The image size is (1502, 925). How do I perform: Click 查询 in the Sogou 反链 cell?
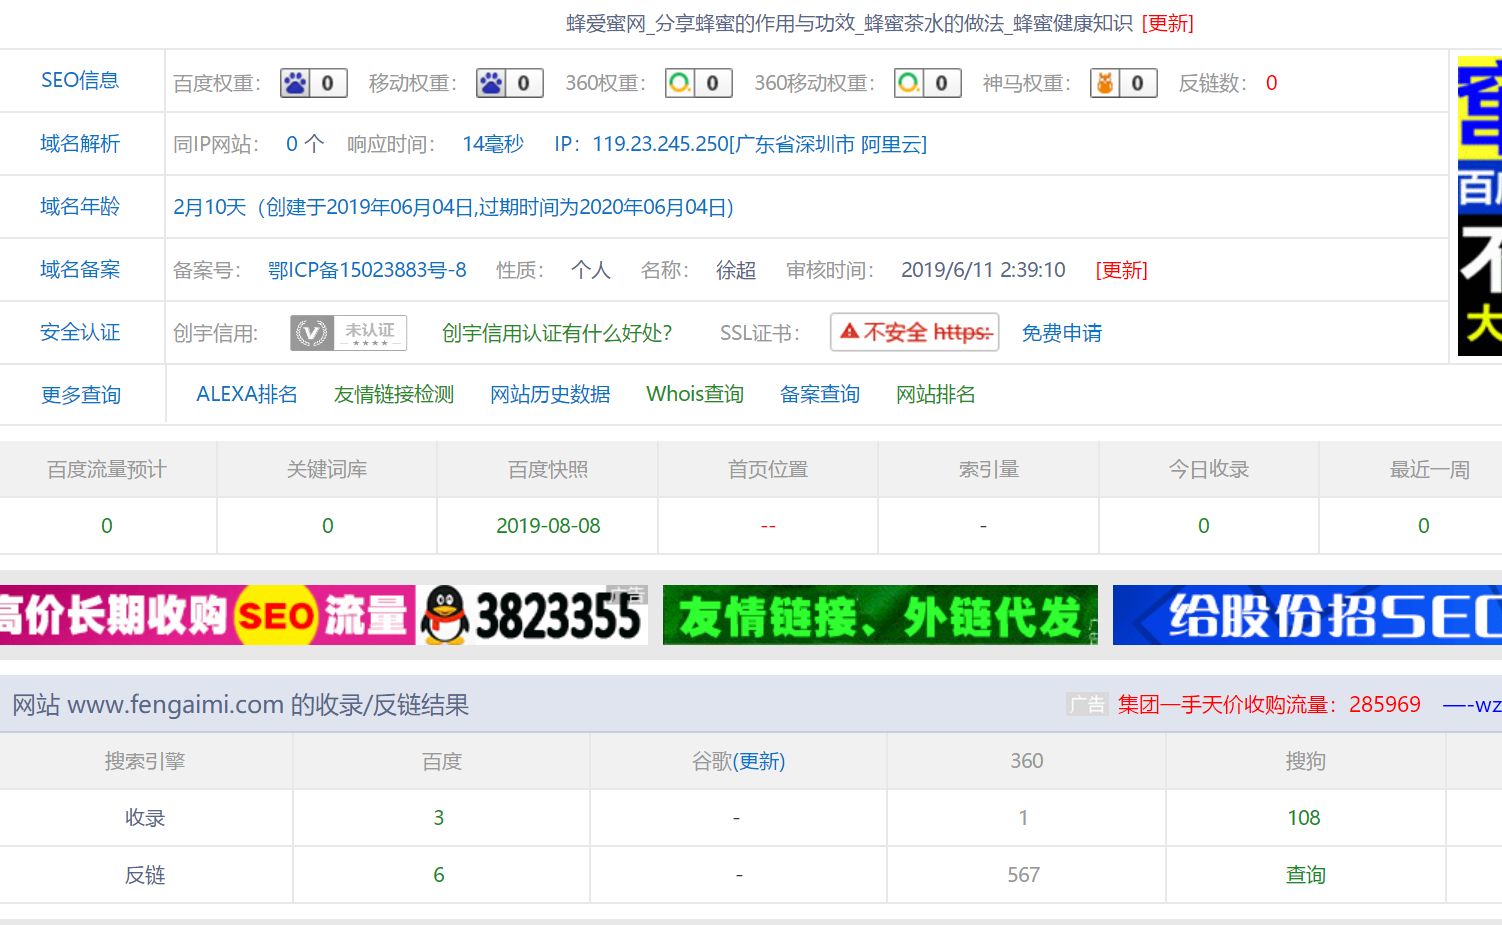(x=1305, y=875)
